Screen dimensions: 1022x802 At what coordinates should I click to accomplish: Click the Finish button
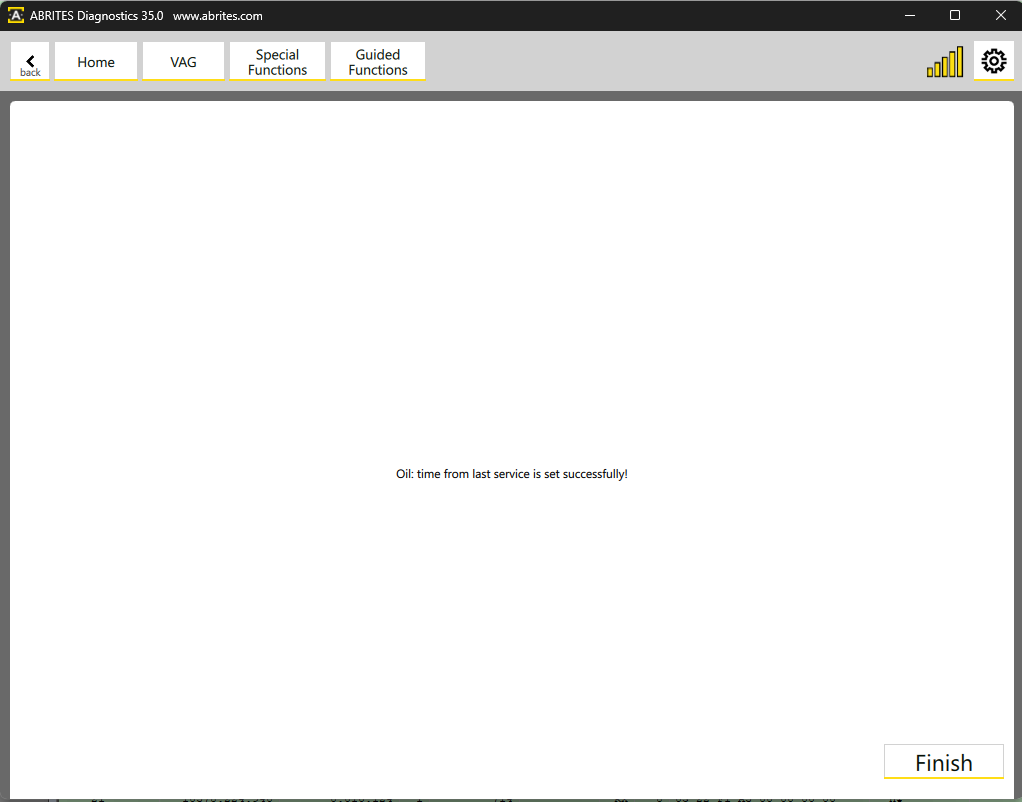pos(944,762)
